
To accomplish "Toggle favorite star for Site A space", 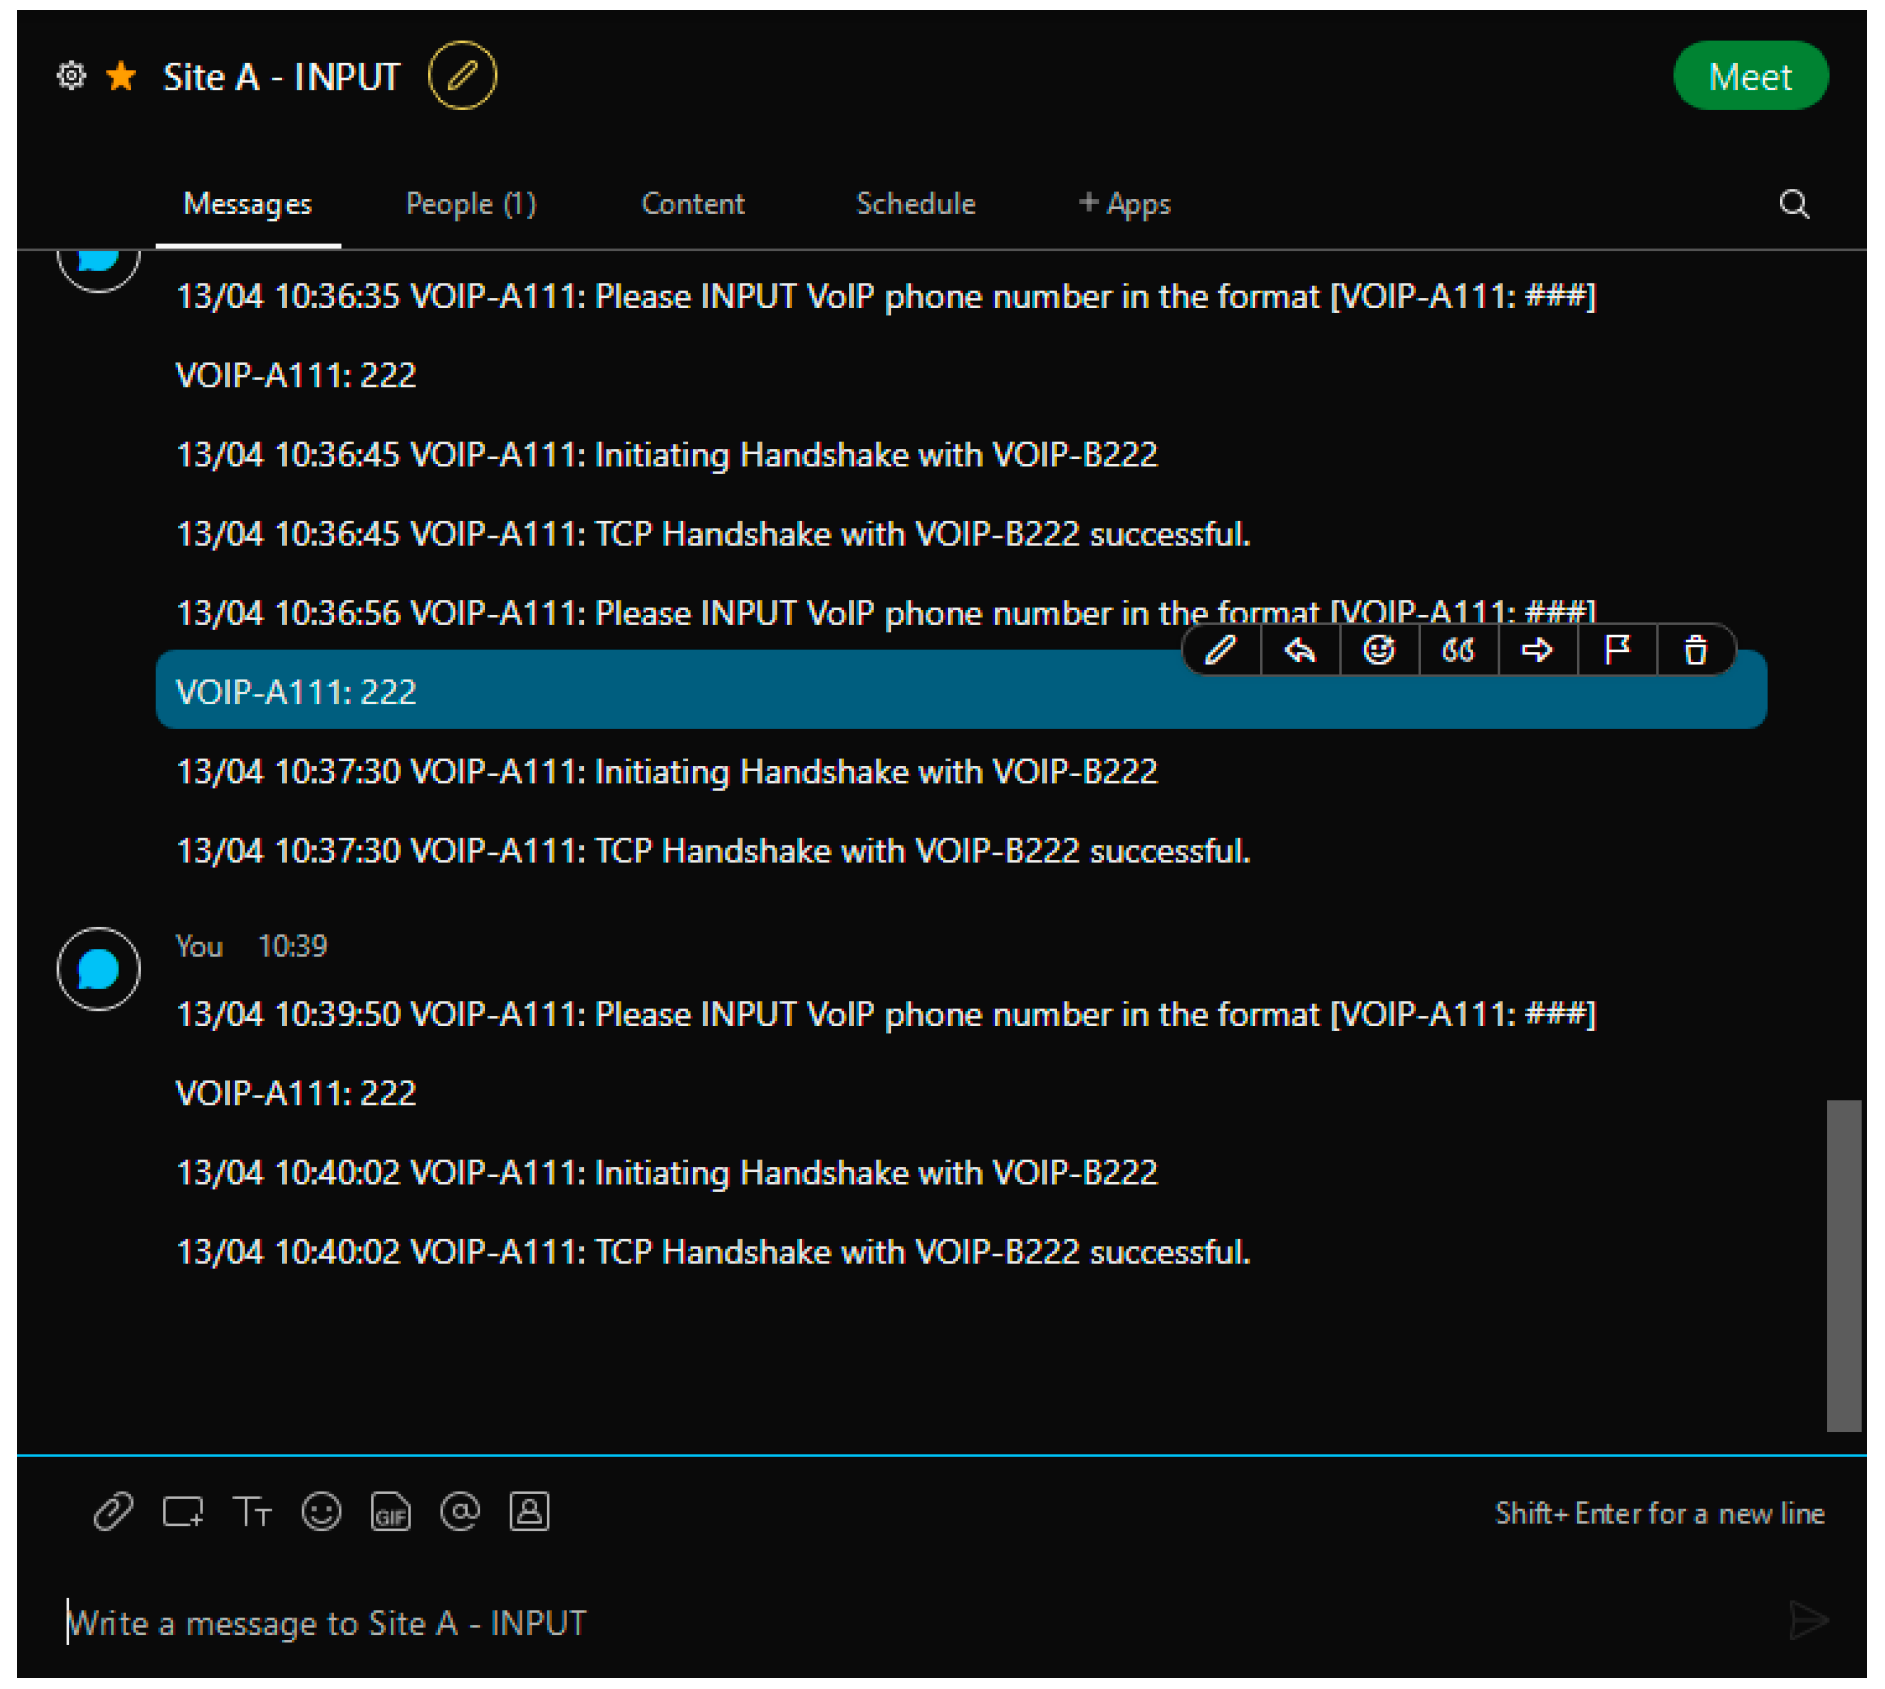I will coord(120,76).
